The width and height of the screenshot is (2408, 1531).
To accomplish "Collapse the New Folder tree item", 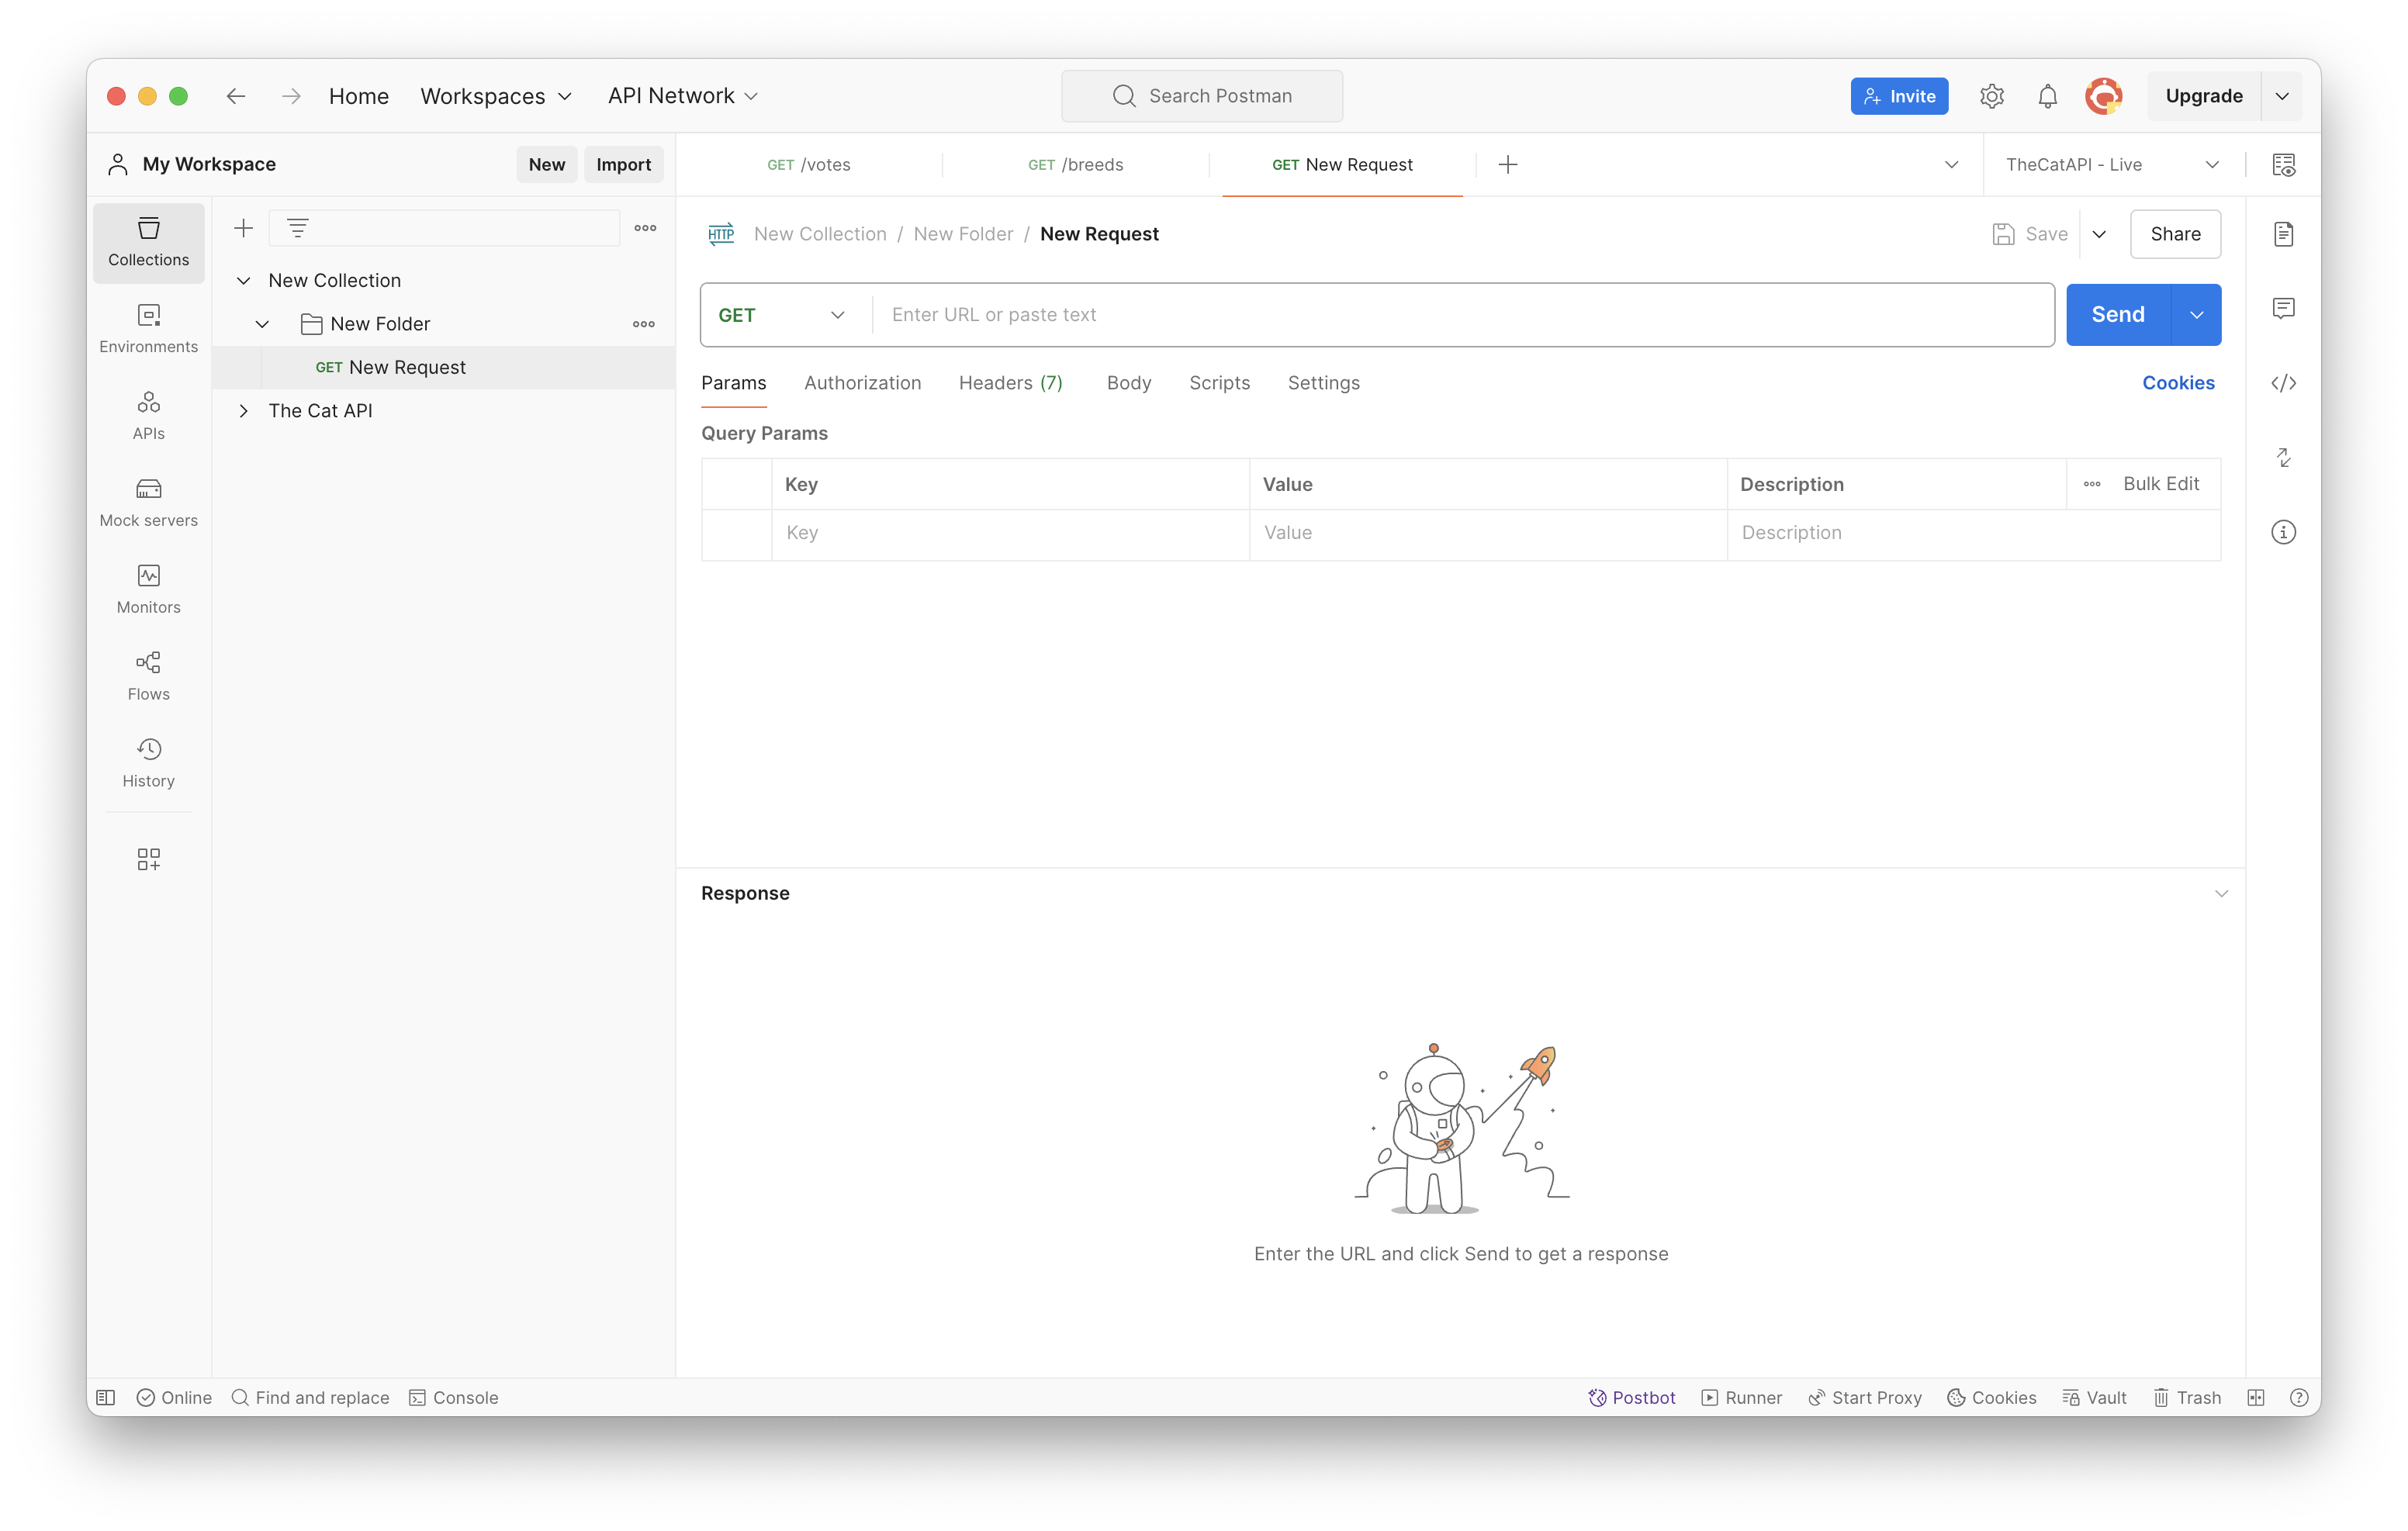I will tap(262, 324).
